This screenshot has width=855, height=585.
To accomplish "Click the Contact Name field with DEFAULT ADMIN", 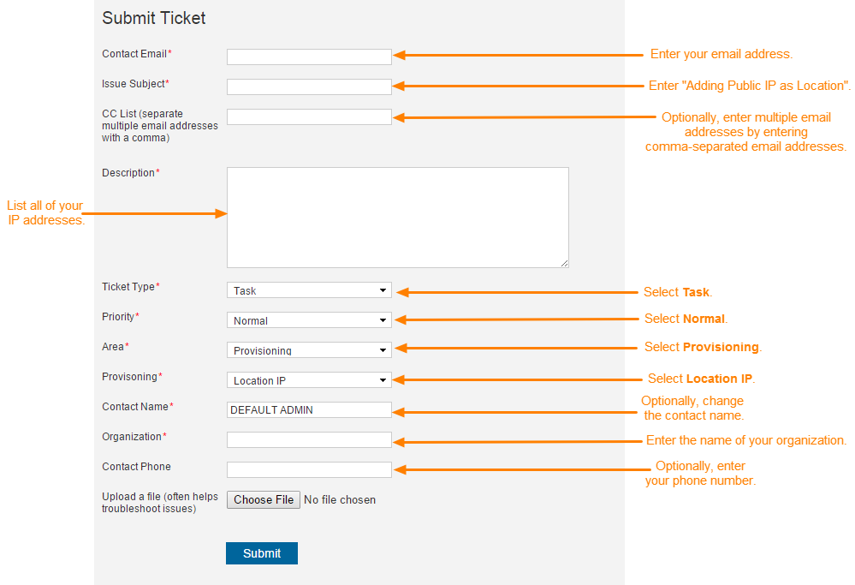I will coord(309,410).
